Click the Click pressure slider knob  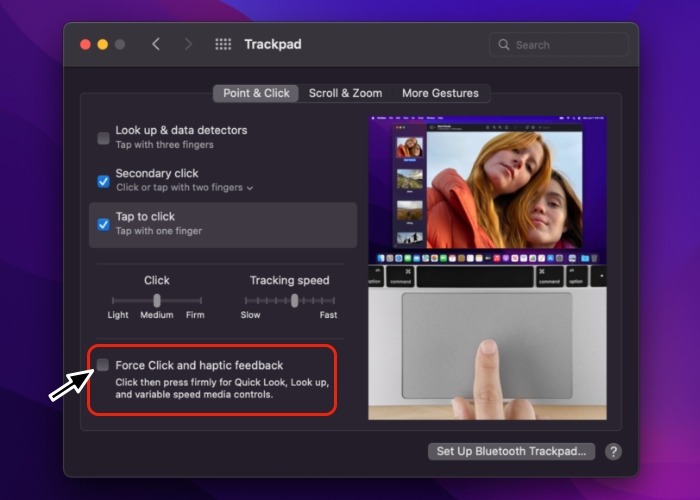click(157, 300)
